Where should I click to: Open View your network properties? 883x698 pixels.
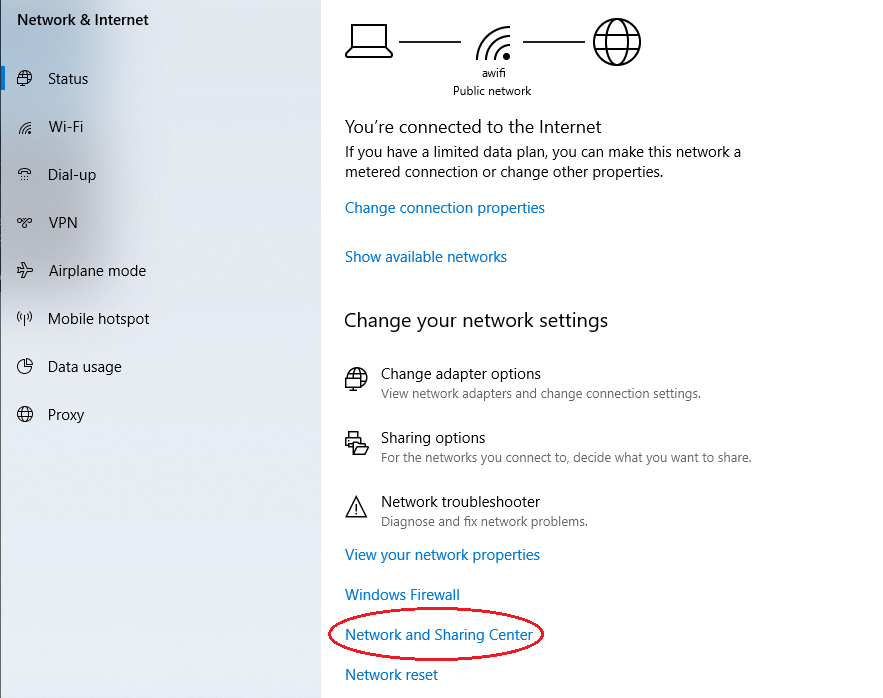pos(442,555)
